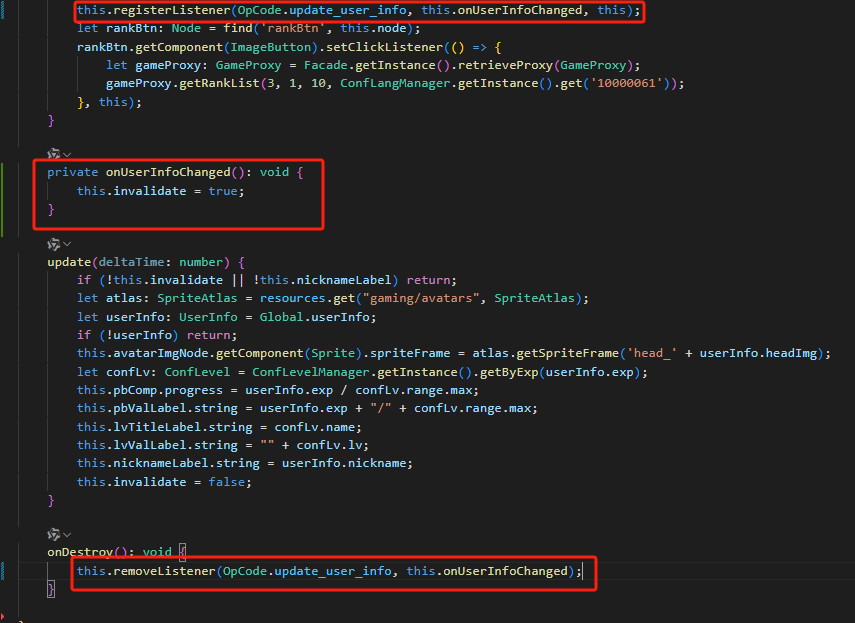The width and height of the screenshot is (855, 623).
Task: Click the lv property of confLv
Action: click(x=355, y=445)
